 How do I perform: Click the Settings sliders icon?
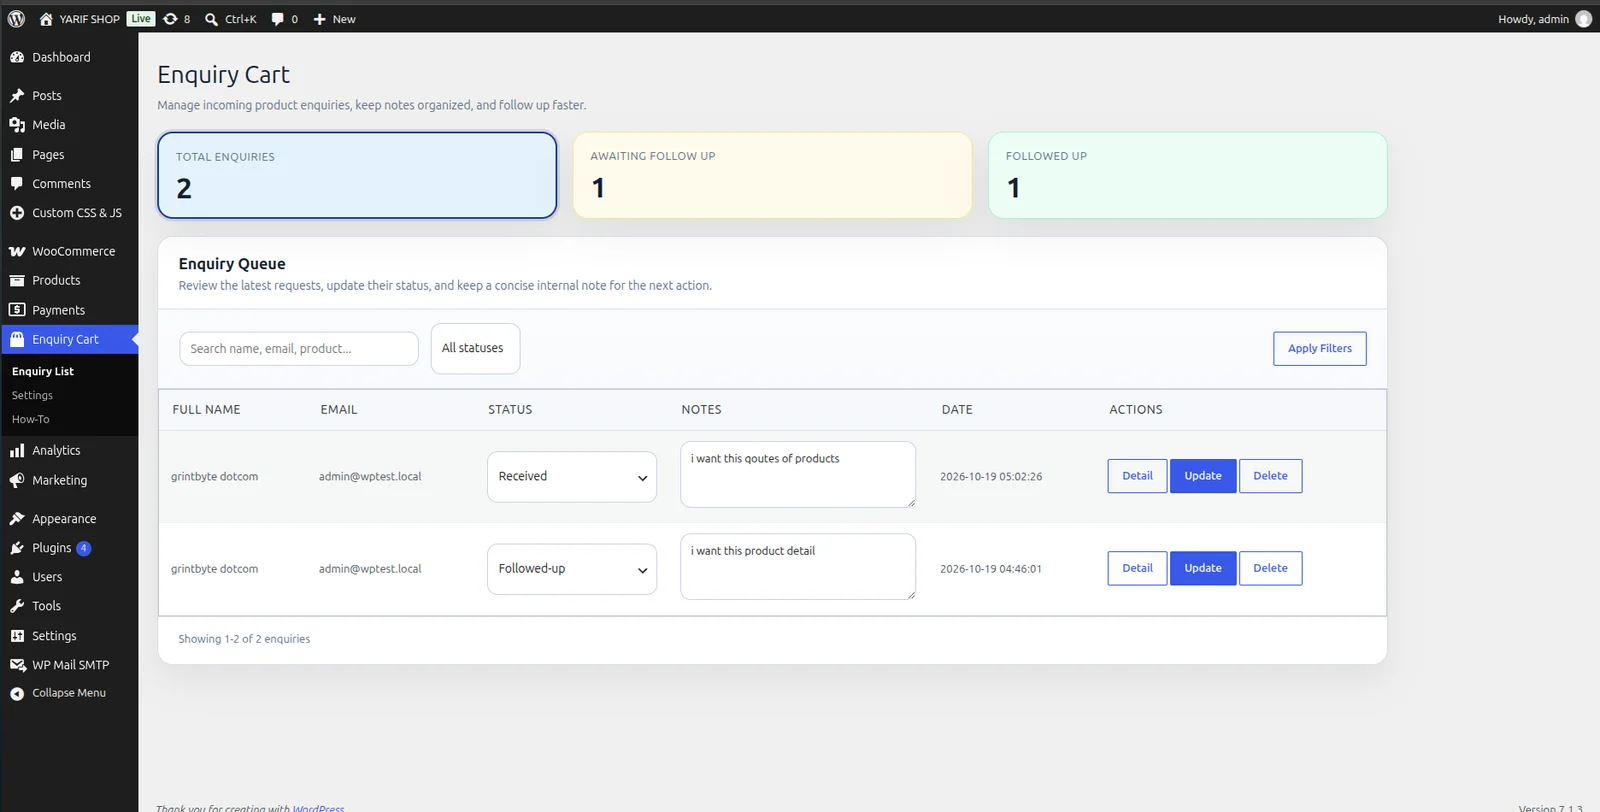[x=17, y=636]
